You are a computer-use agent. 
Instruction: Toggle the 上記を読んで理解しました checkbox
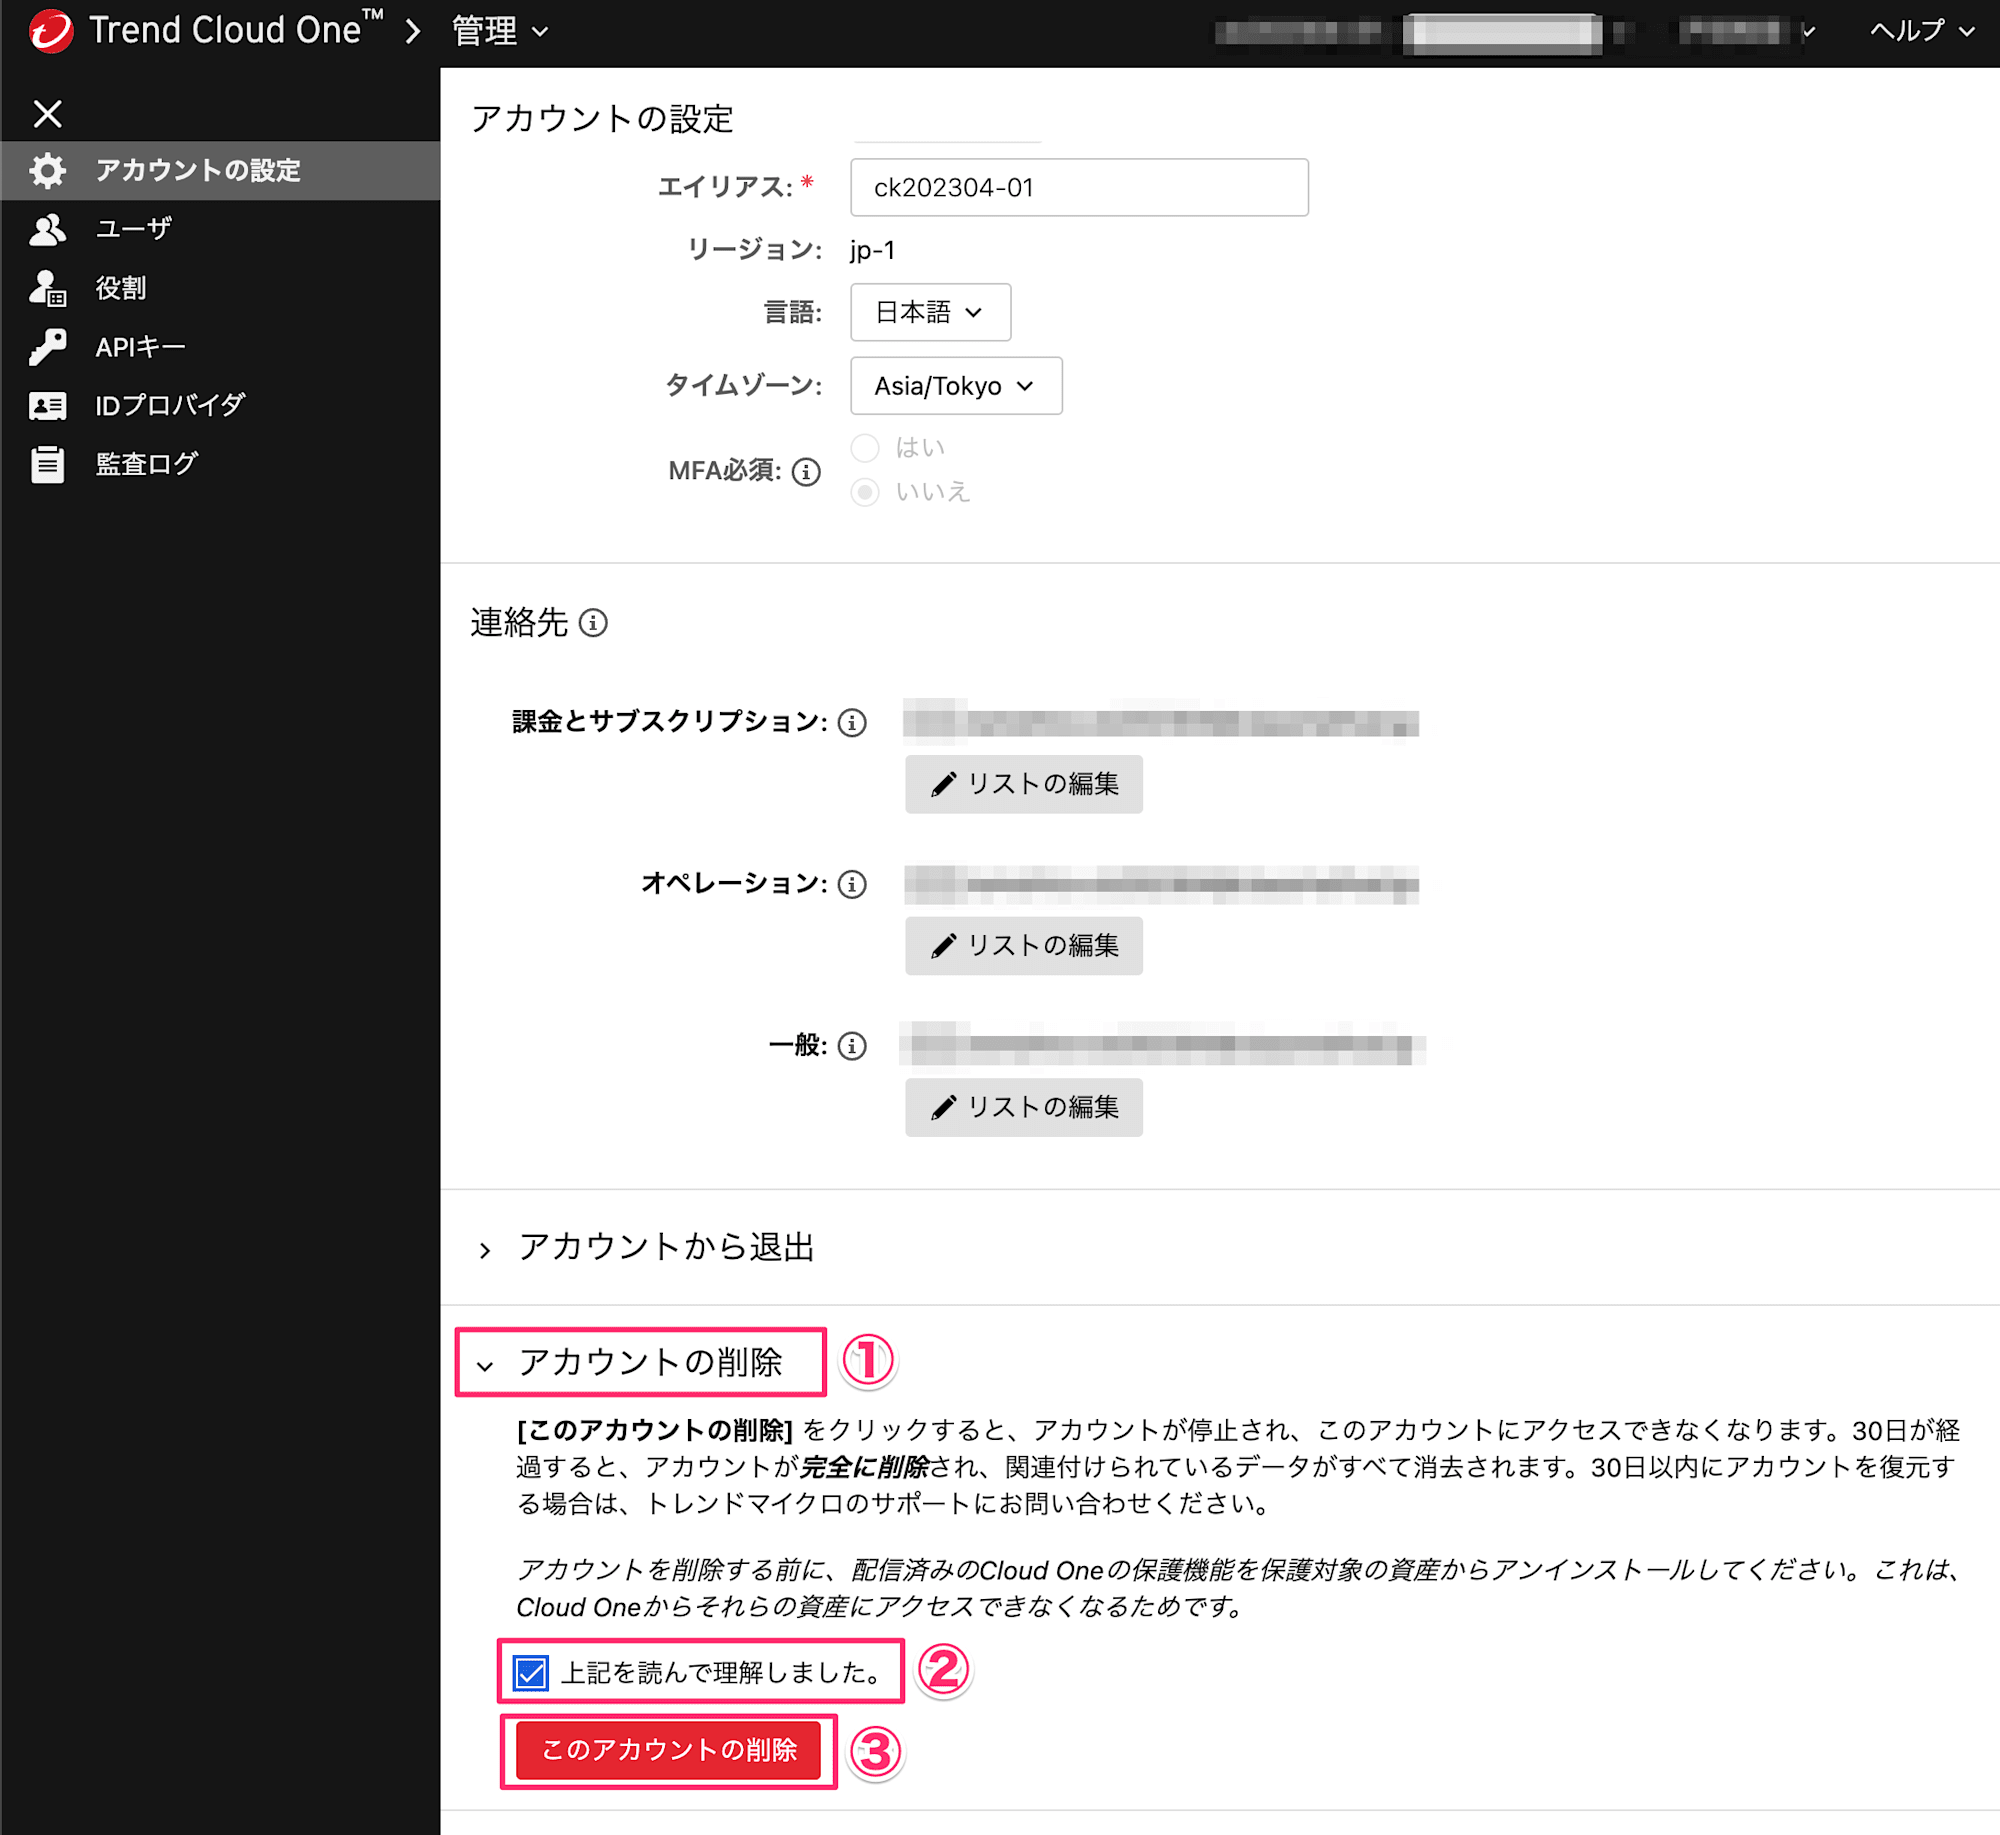530,1672
